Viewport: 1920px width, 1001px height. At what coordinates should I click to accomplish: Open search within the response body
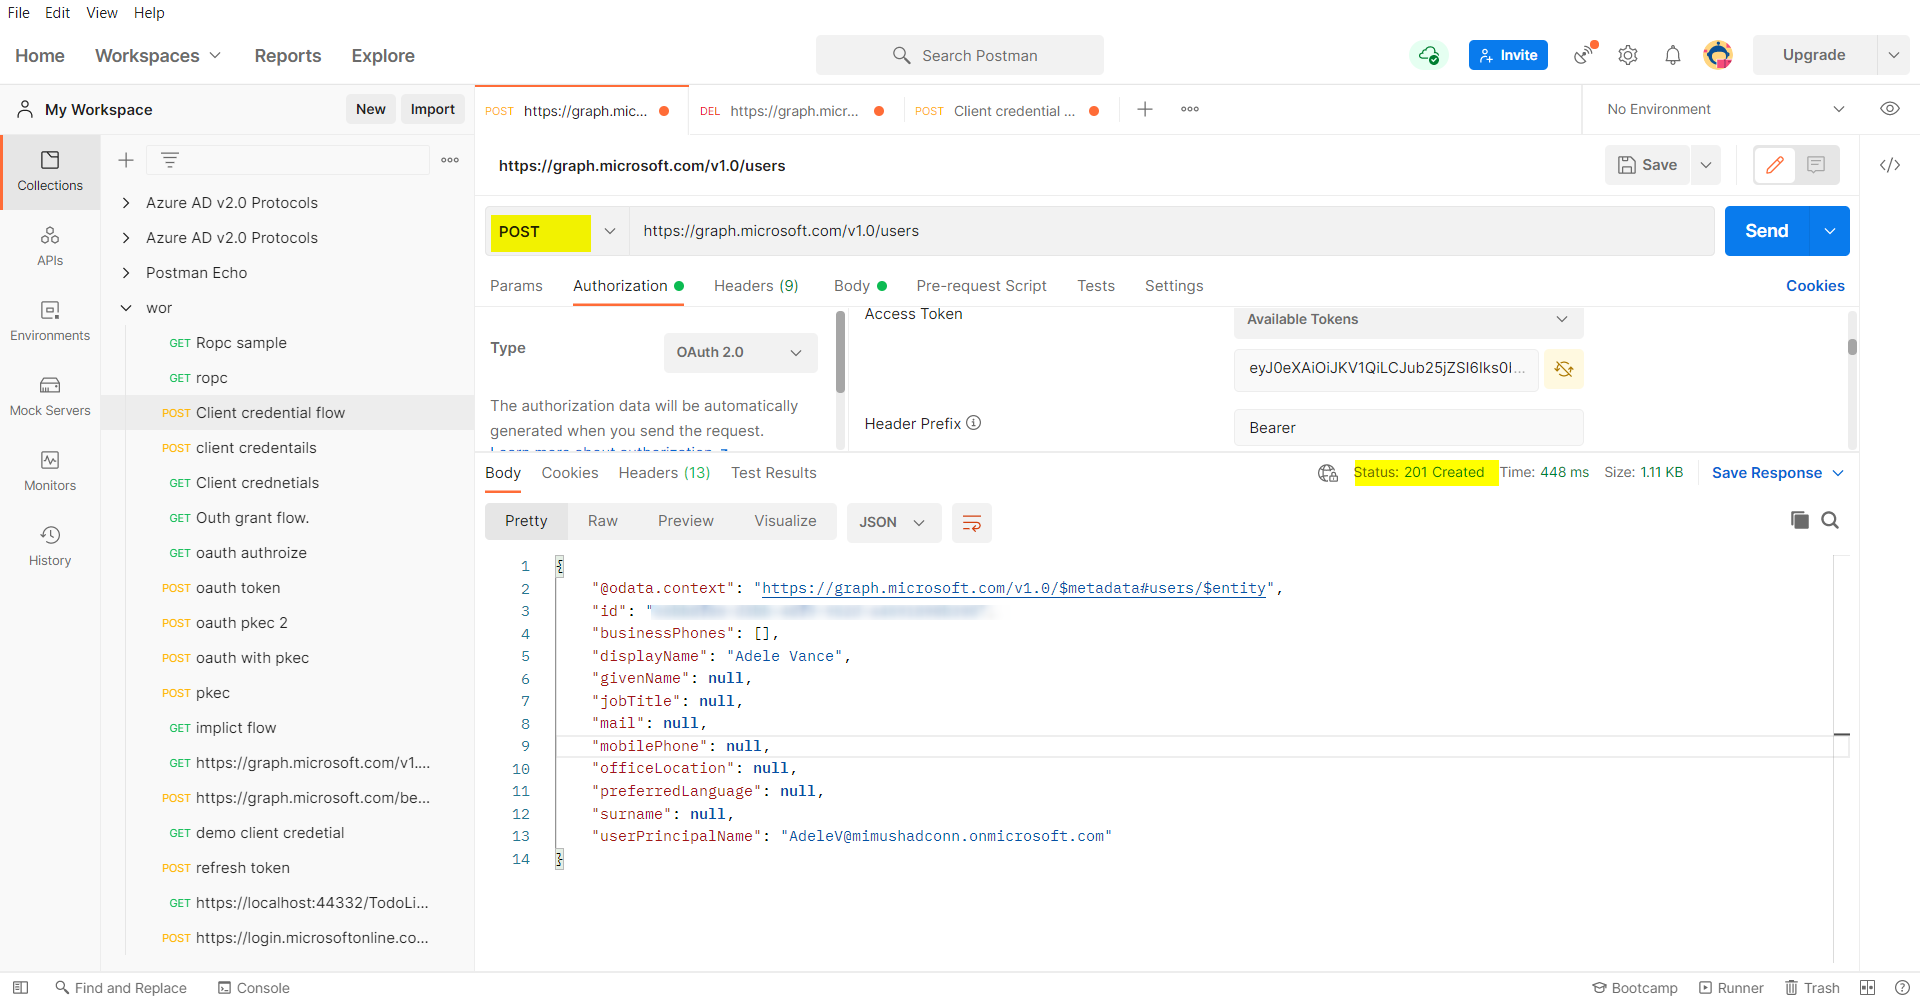point(1830,520)
